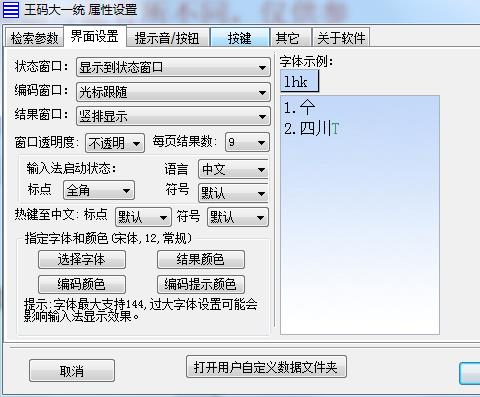Expand the 状态窗口 dropdown
This screenshot has width=480, height=397.
[173, 67]
